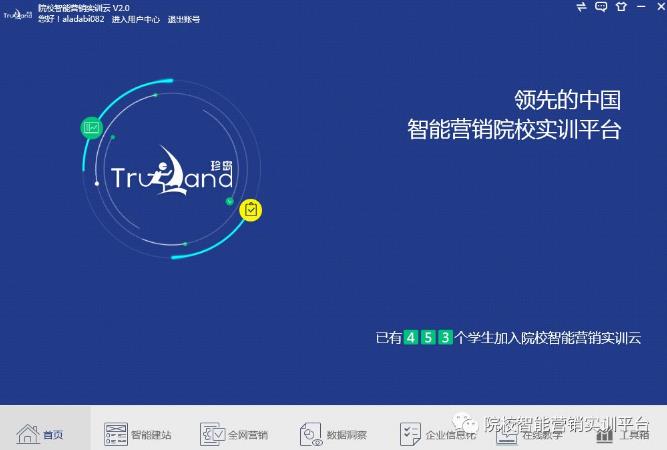667x450 pixels.
Task: Click the 智能建站 site builder icon
Action: pos(116,433)
